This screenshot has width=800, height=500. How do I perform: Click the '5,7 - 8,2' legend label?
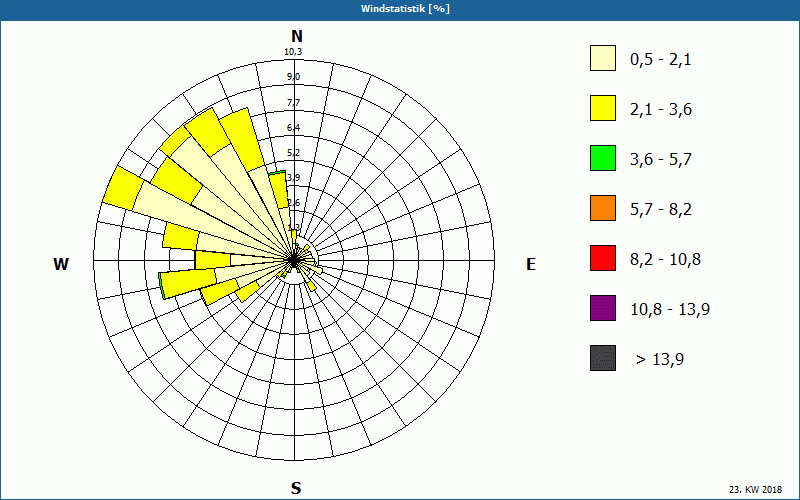click(661, 210)
